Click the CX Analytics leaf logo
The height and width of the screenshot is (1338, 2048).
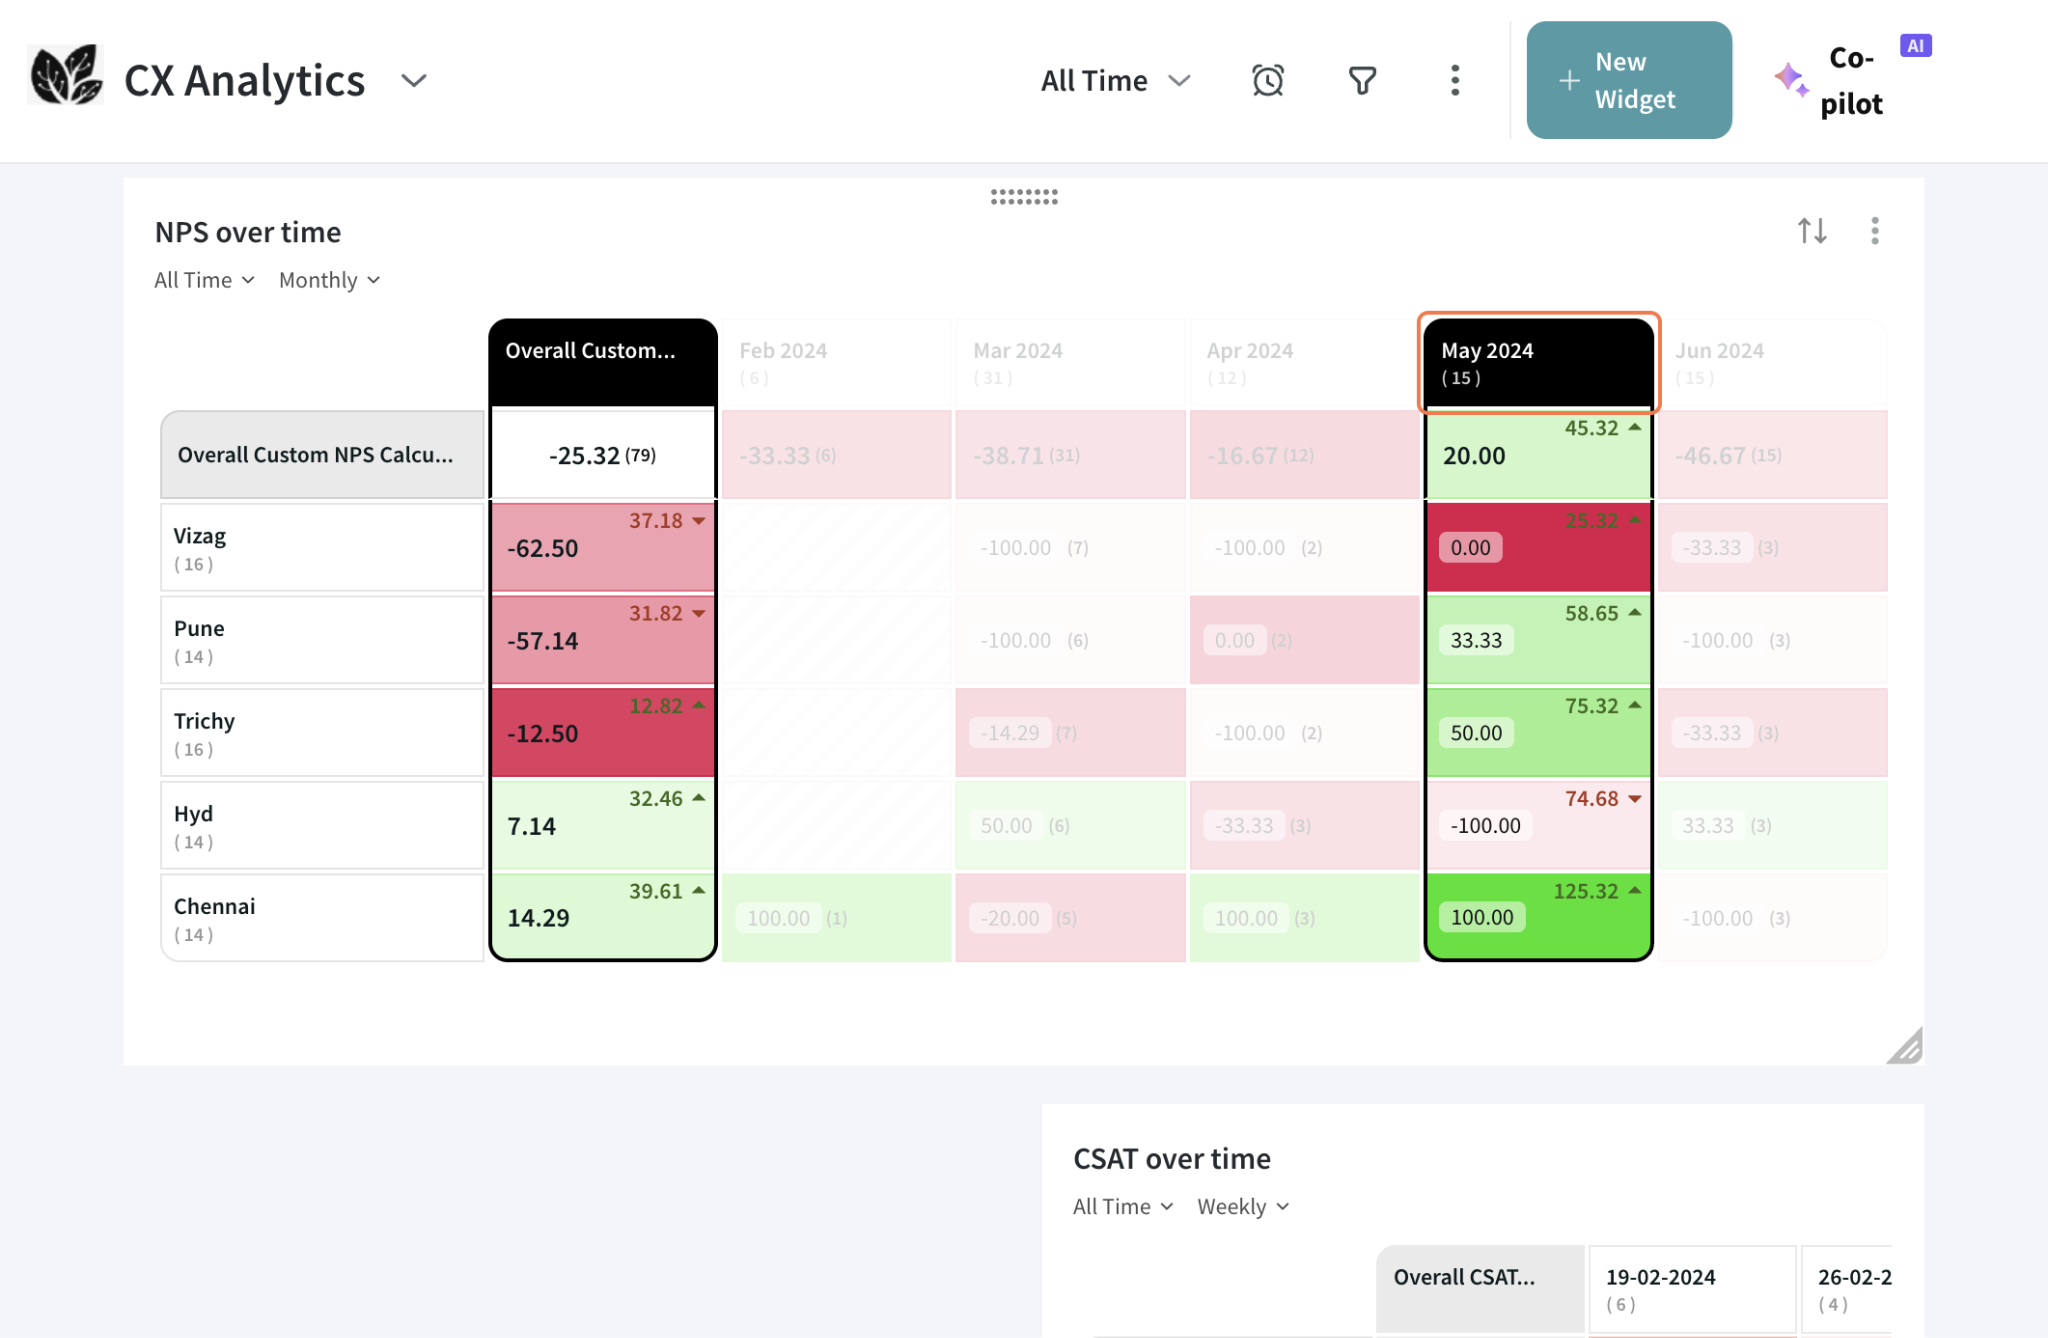[x=65, y=76]
